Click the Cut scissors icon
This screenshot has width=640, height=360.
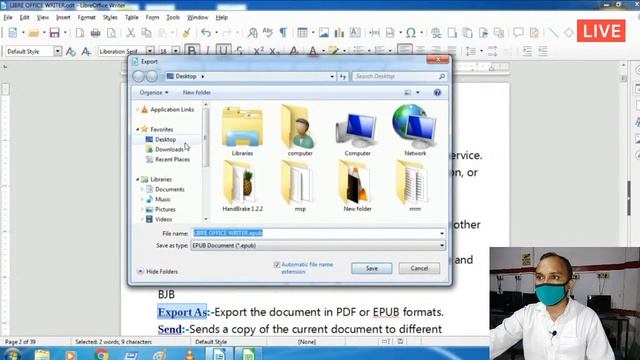pyautogui.click(x=131, y=33)
